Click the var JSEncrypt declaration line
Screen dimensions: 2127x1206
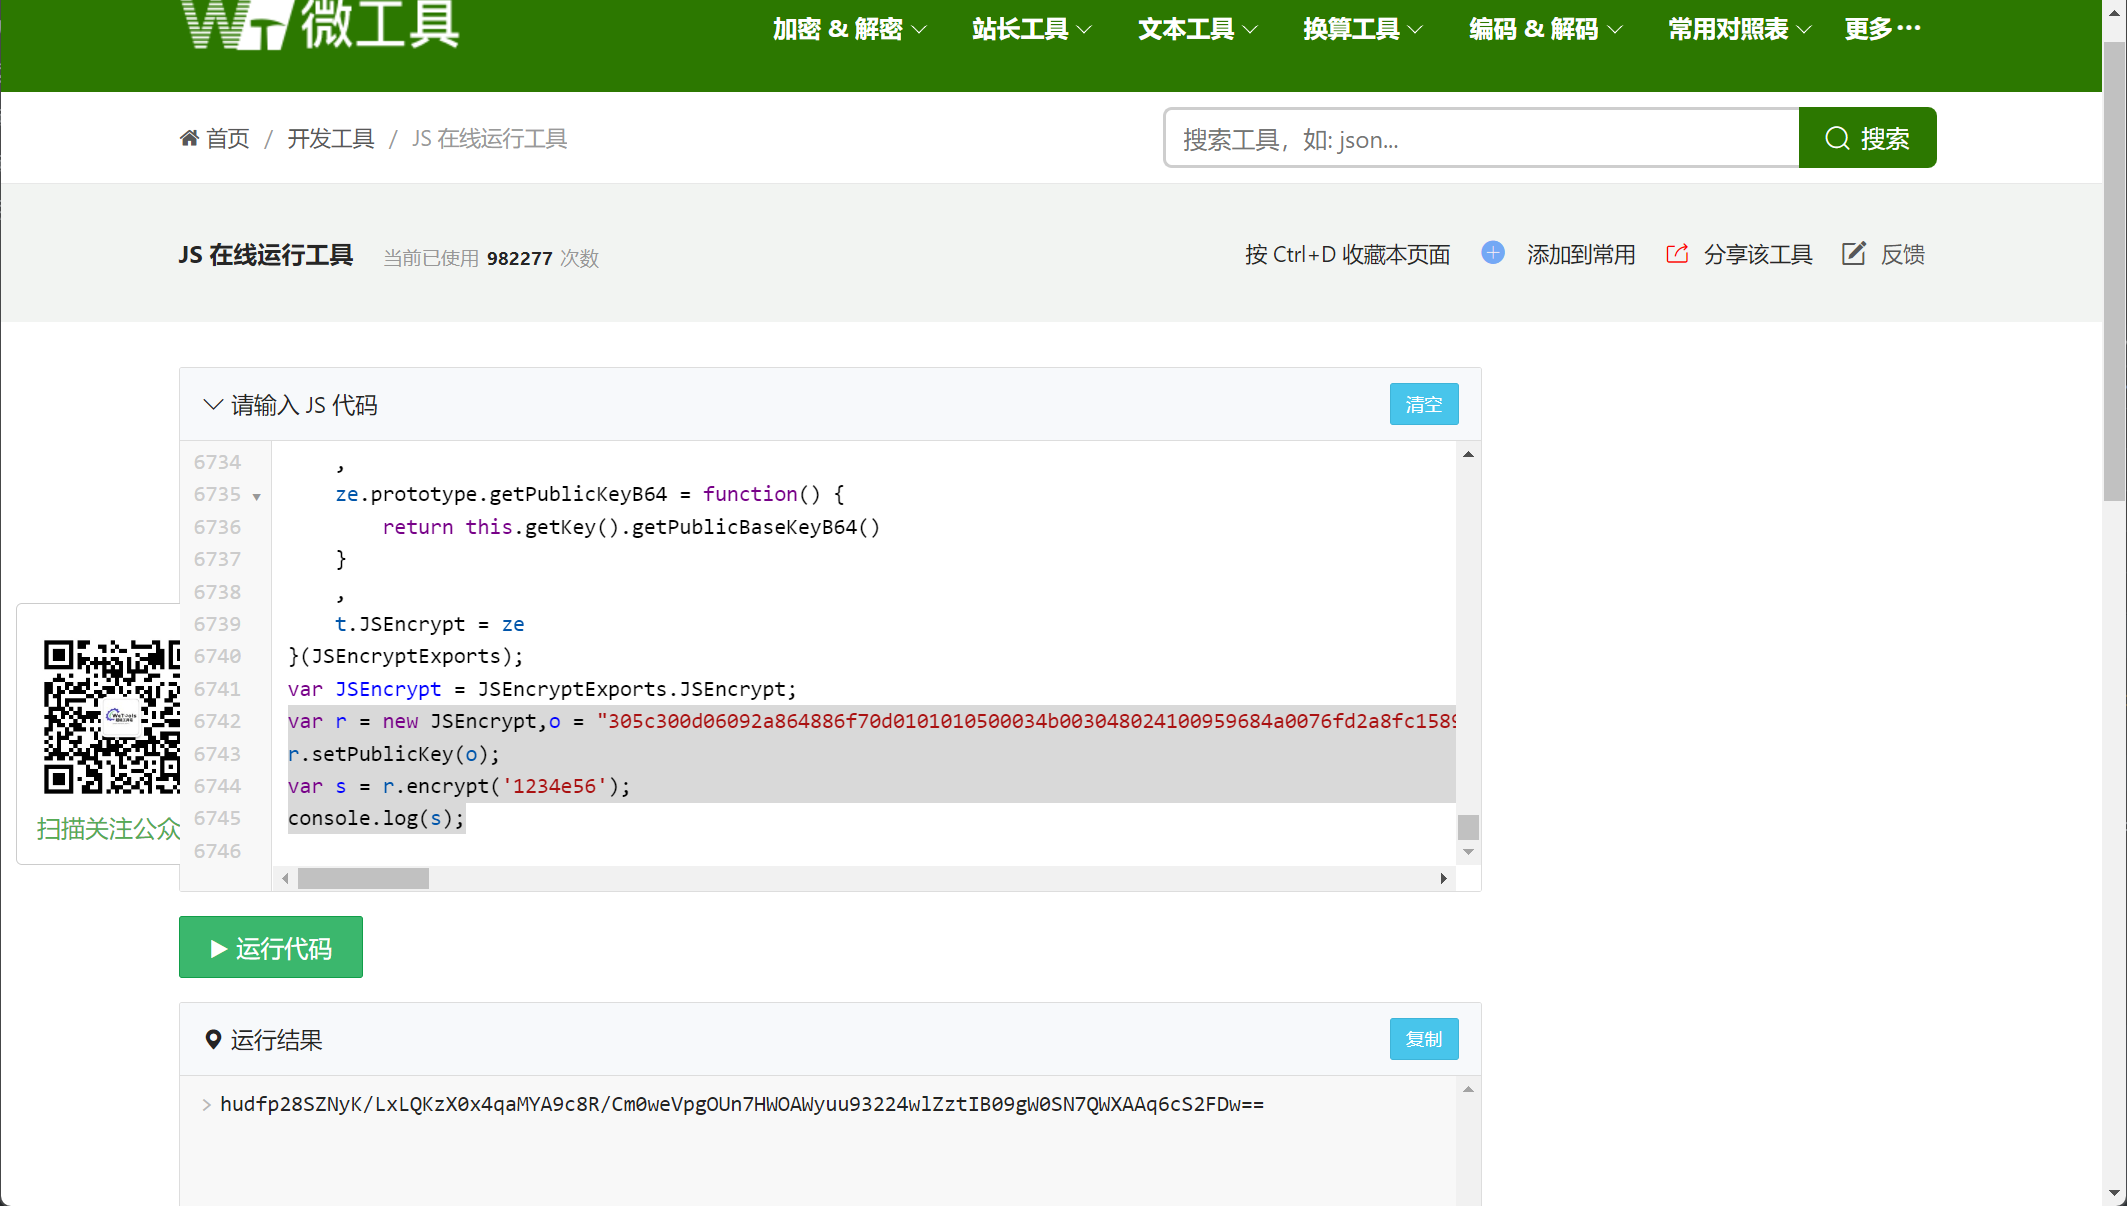542,689
